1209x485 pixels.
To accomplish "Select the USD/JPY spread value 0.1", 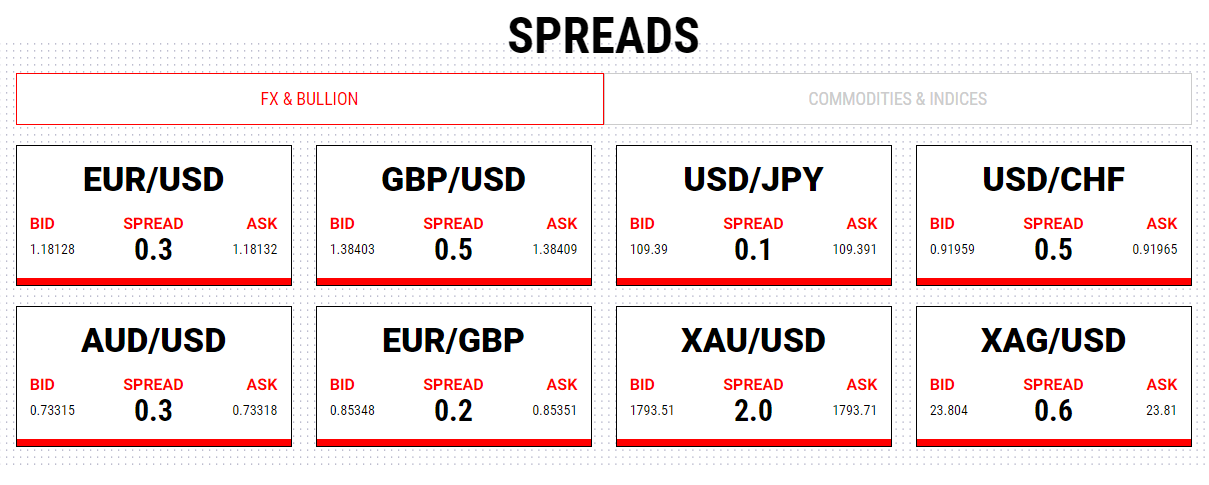I will coord(753,249).
